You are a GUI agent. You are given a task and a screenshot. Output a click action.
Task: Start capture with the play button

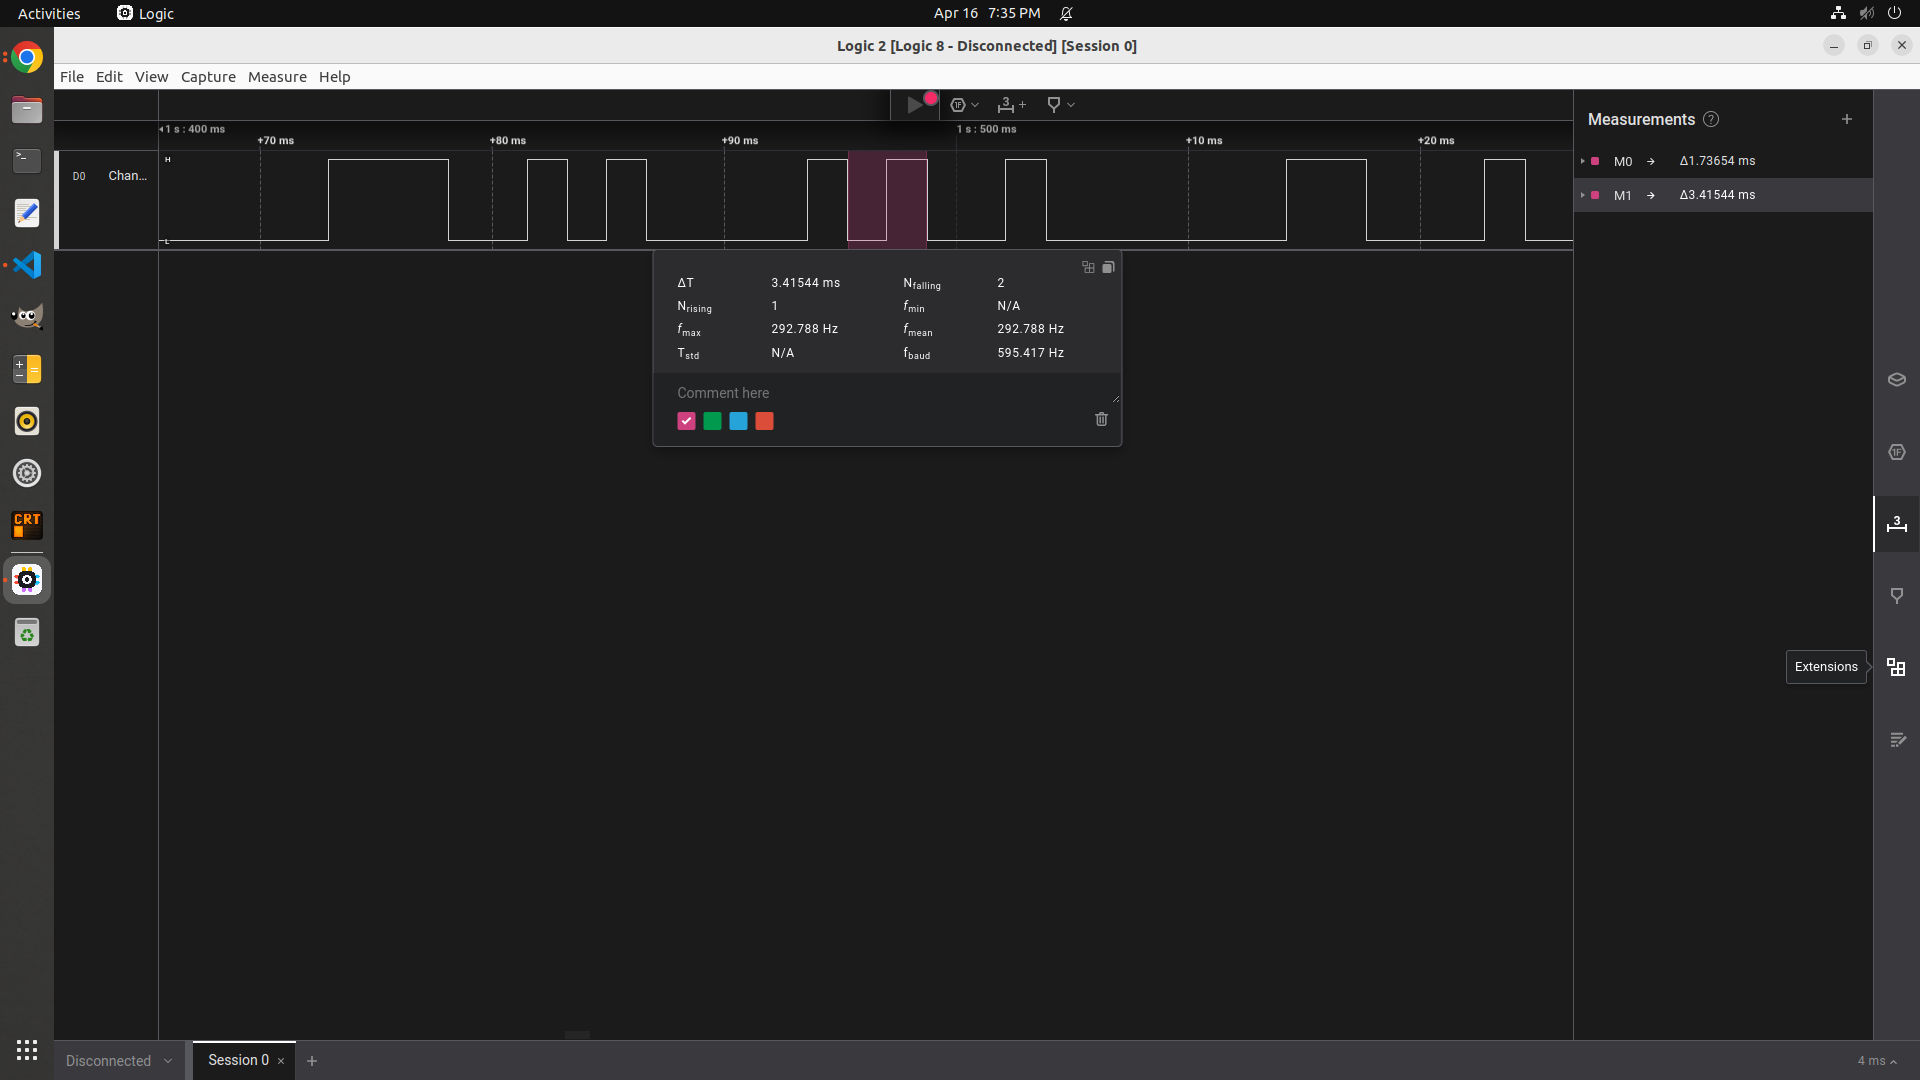(x=914, y=105)
